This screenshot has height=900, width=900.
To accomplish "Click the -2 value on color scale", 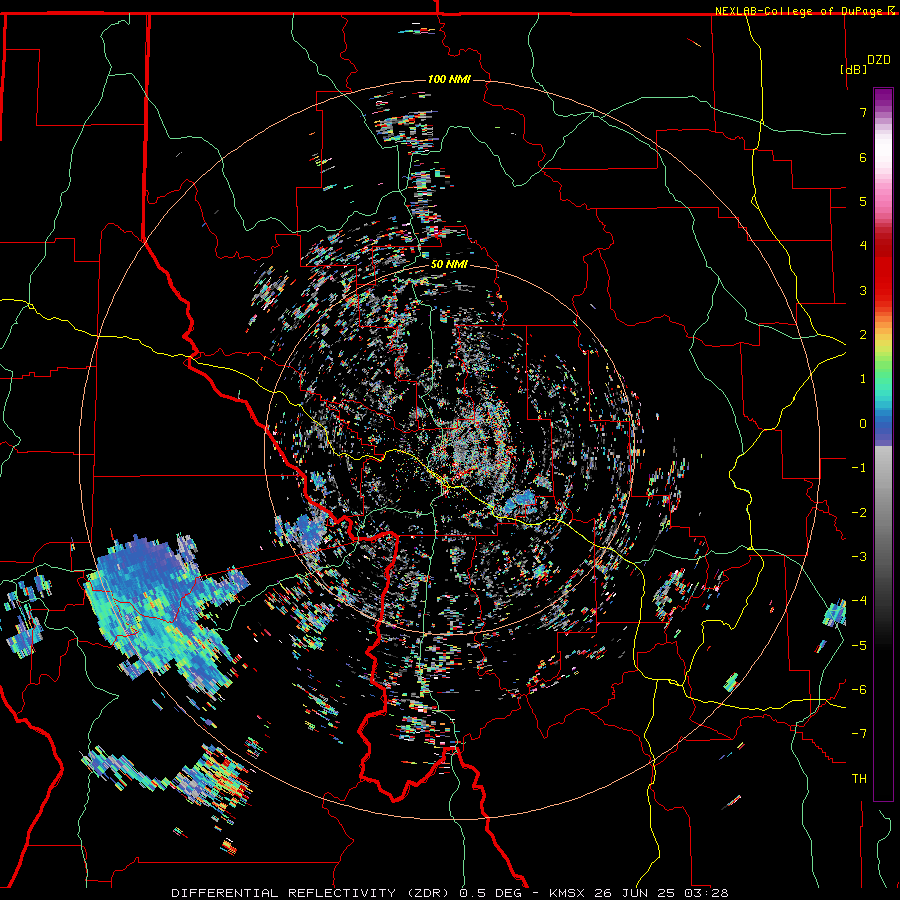I will click(x=859, y=513).
